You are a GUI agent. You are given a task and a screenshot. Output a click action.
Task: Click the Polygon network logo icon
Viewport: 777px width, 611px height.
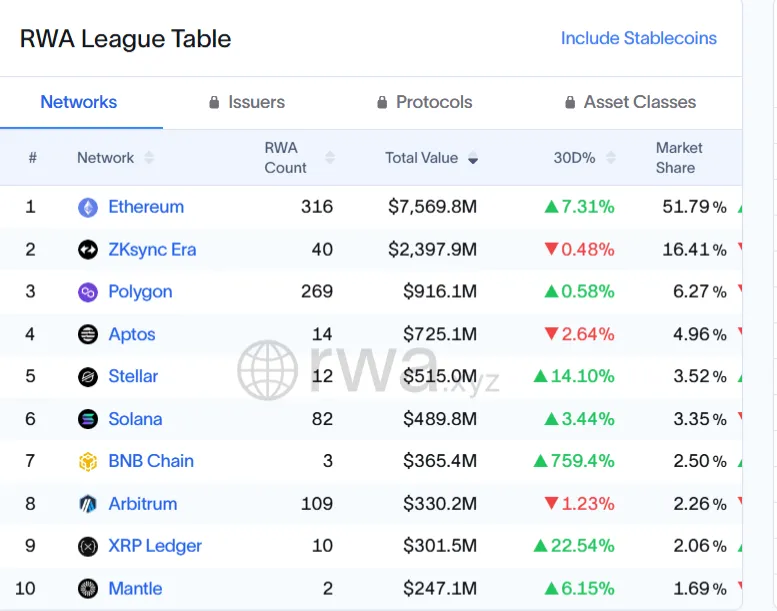coord(88,292)
